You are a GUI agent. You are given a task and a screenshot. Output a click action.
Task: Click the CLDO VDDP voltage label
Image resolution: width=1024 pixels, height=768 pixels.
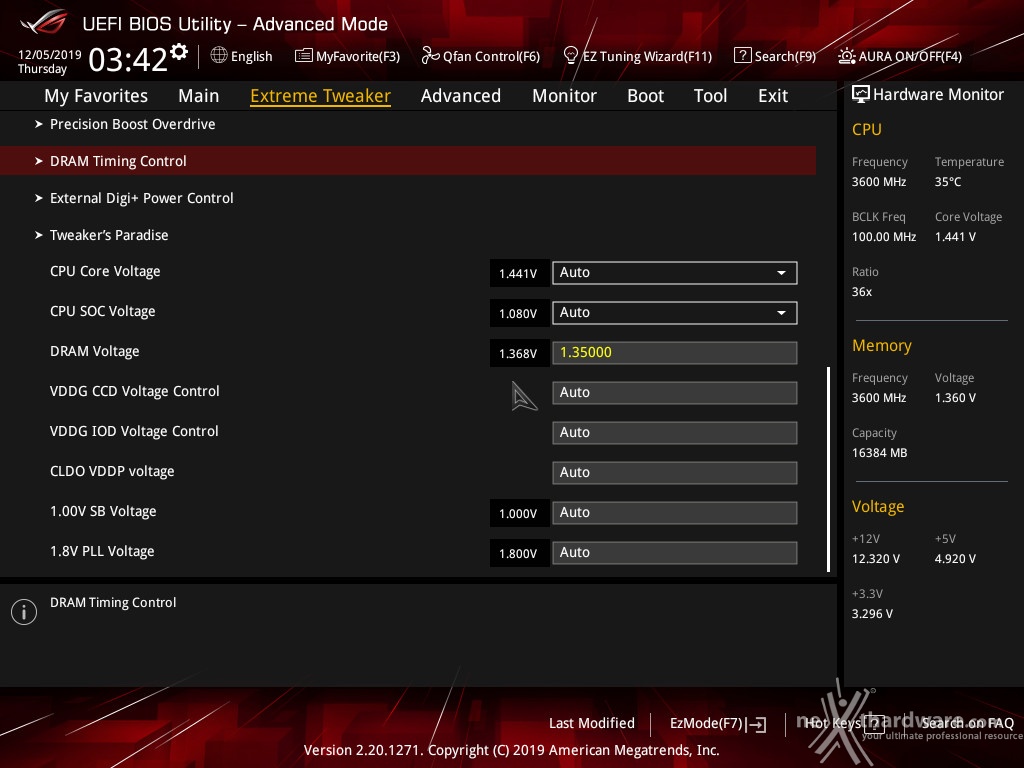112,471
